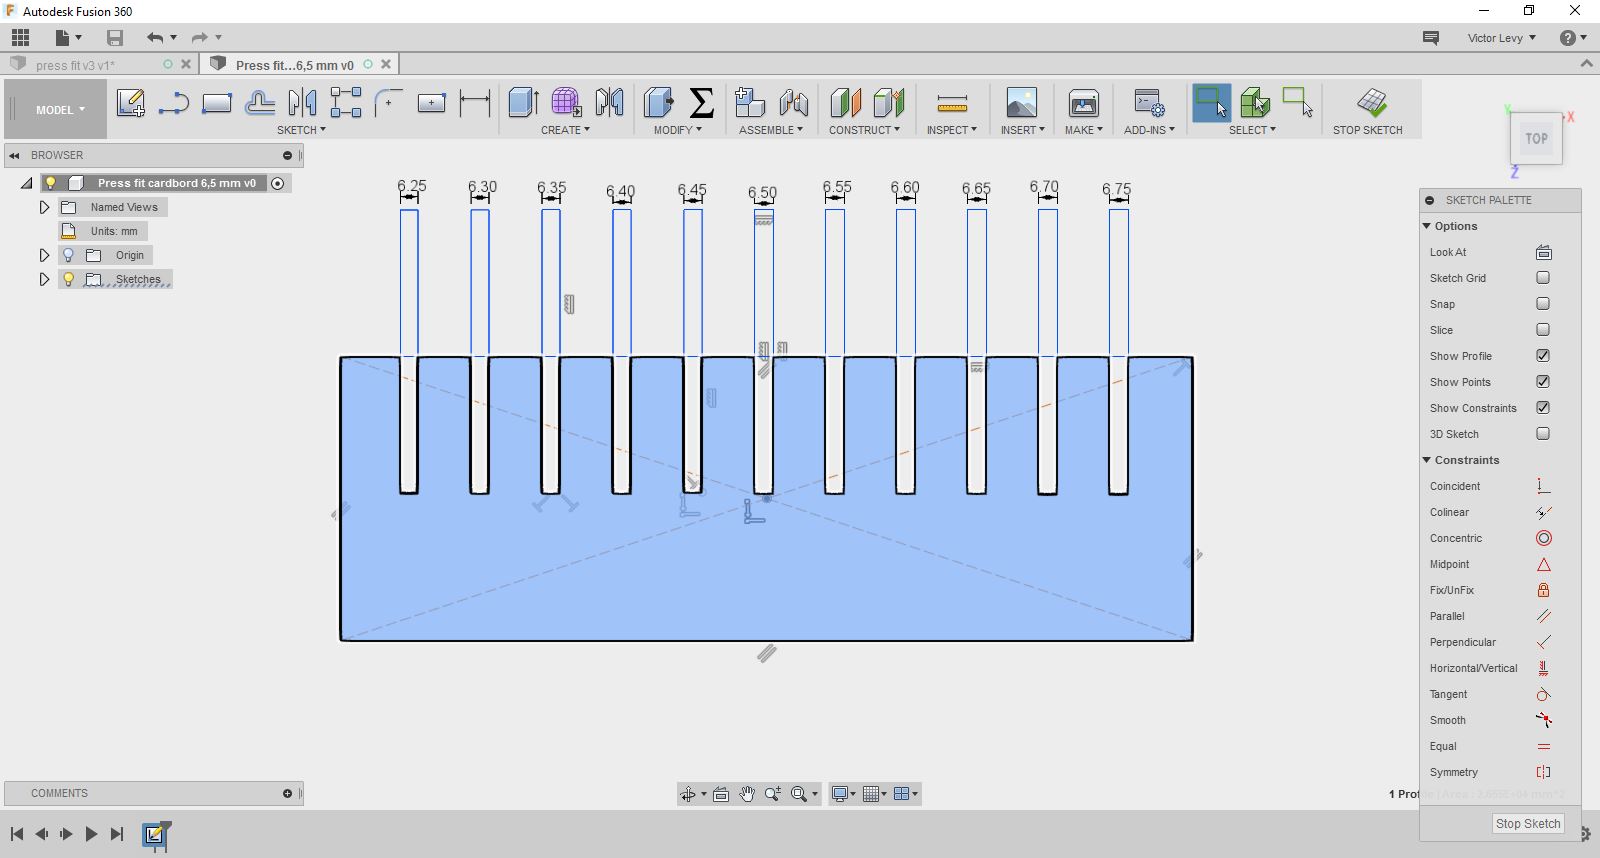Click the Orbit navigation icon

(688, 794)
